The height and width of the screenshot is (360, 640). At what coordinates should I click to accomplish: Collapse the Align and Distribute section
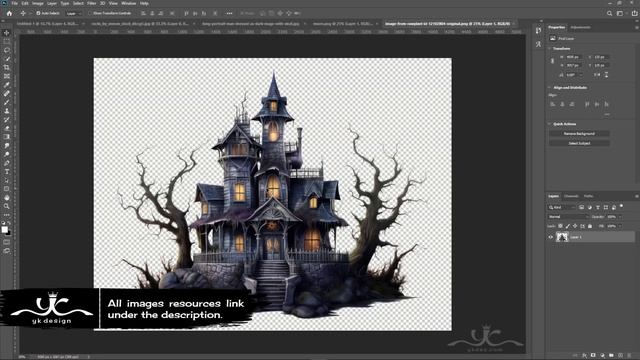(x=549, y=87)
